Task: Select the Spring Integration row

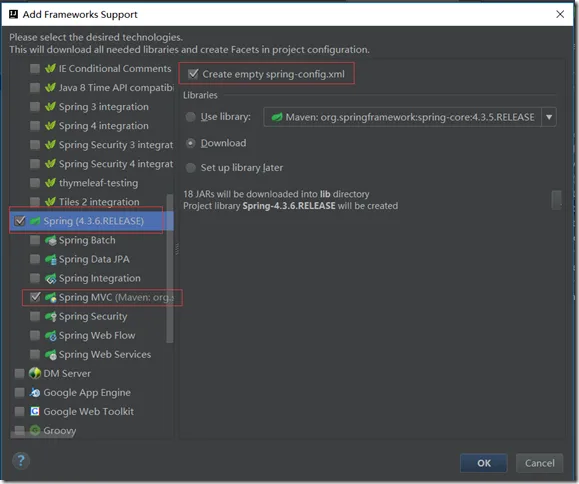Action: pos(92,278)
